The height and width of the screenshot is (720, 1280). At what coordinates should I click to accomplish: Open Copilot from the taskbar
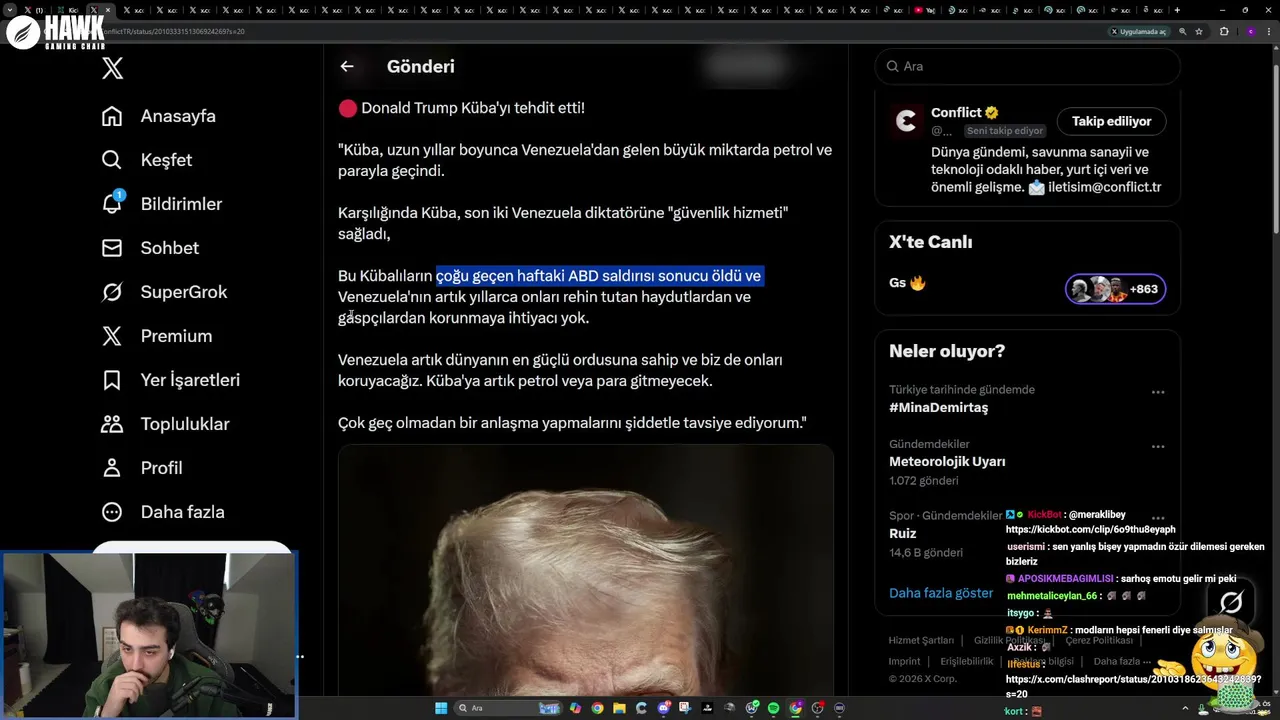pos(575,708)
